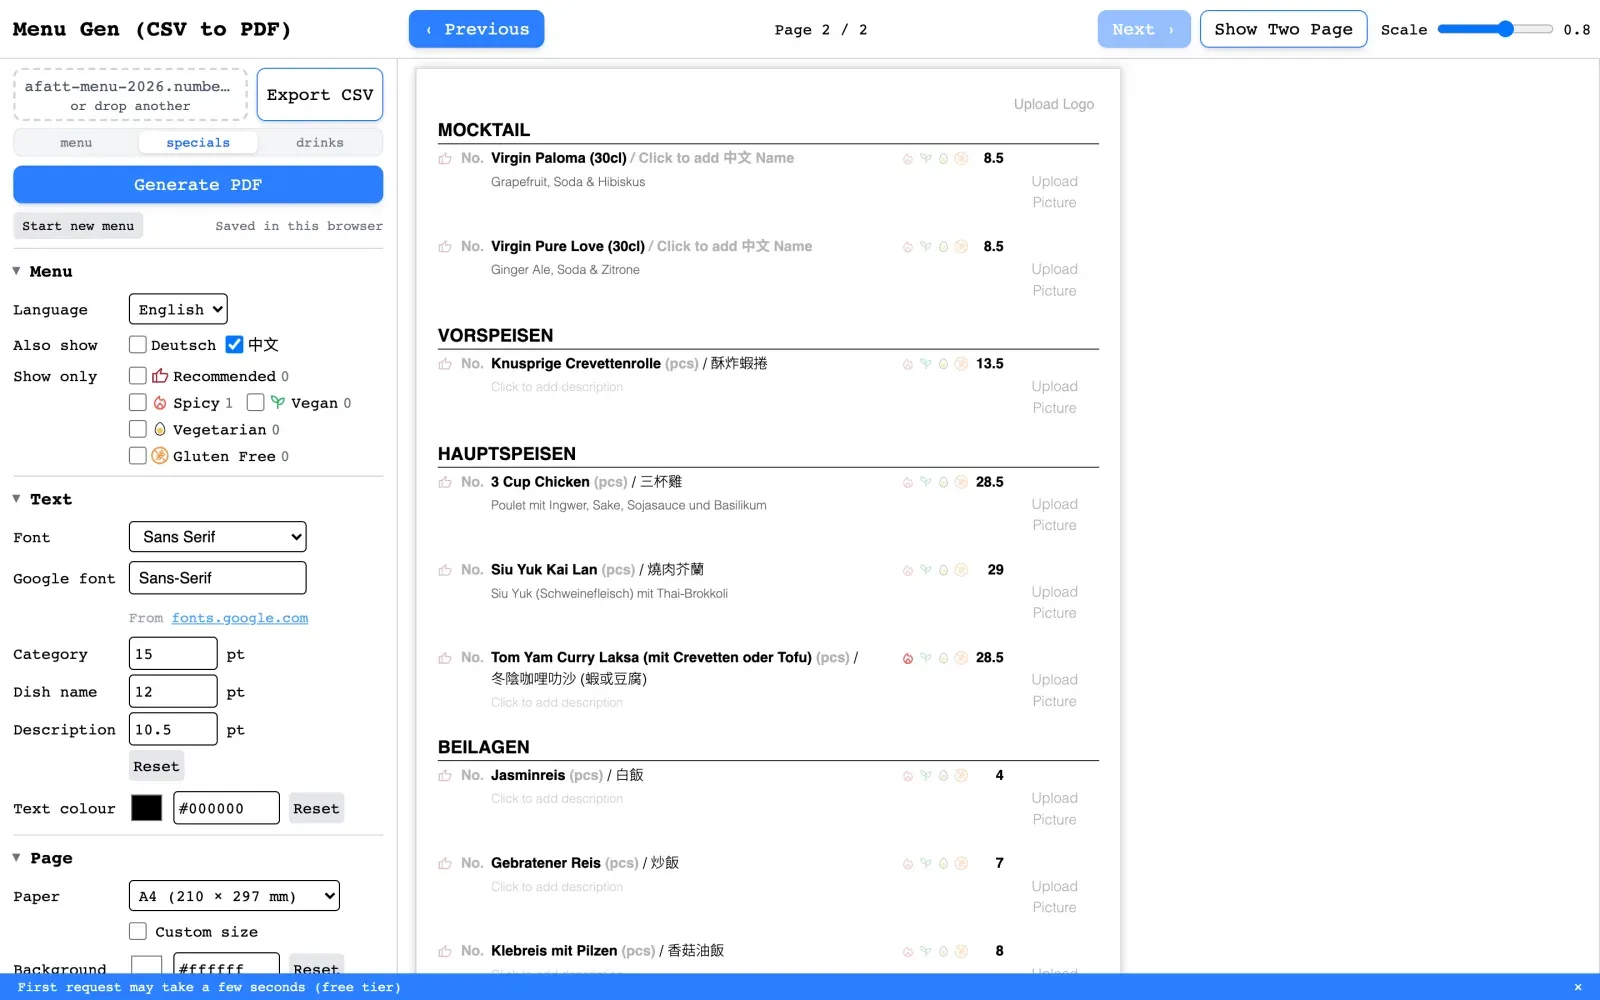Viewport: 1600px width, 1000px height.
Task: Select the specials tab
Action: coord(198,143)
